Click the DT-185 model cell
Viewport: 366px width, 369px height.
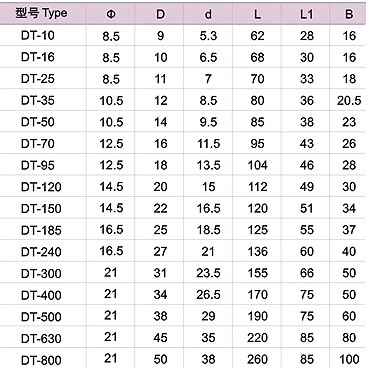coord(41,230)
